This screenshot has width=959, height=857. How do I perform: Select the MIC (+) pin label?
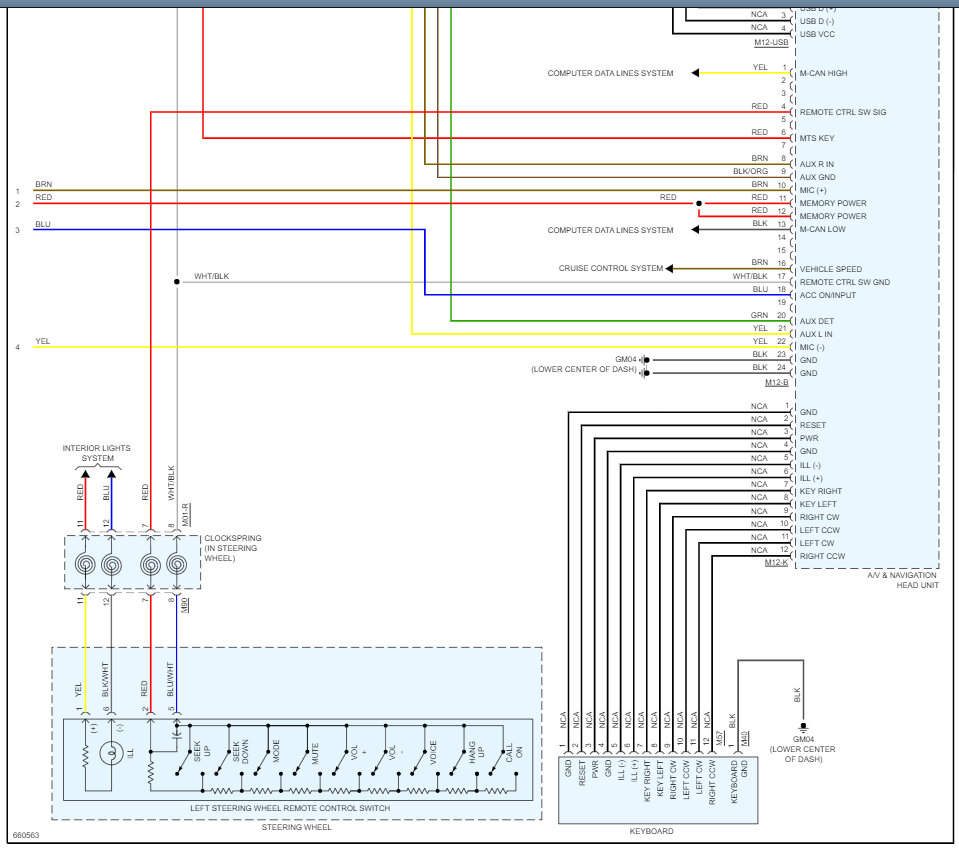point(813,190)
